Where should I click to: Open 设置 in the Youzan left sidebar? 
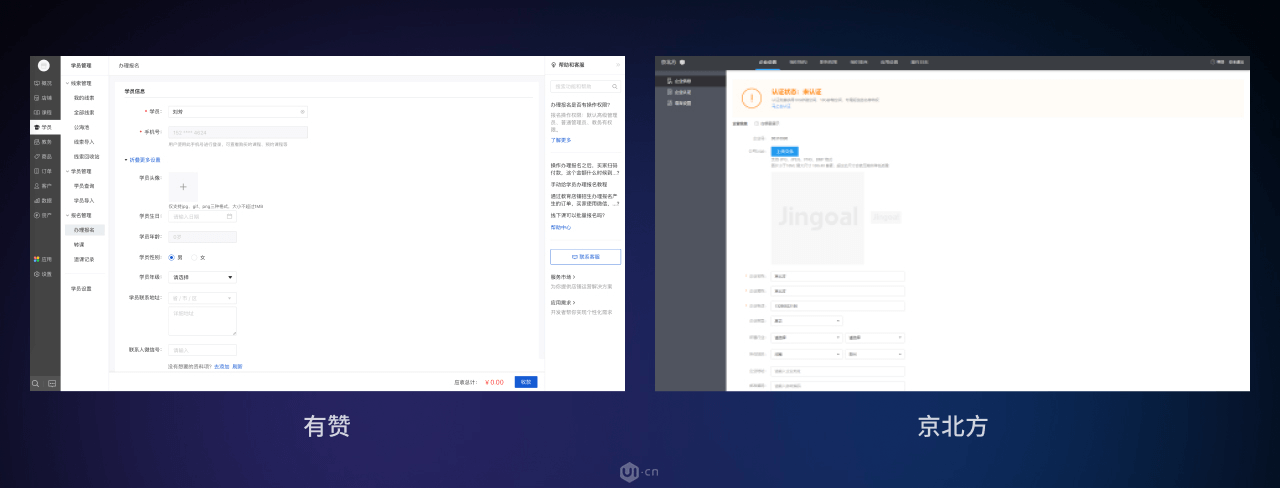click(x=44, y=274)
